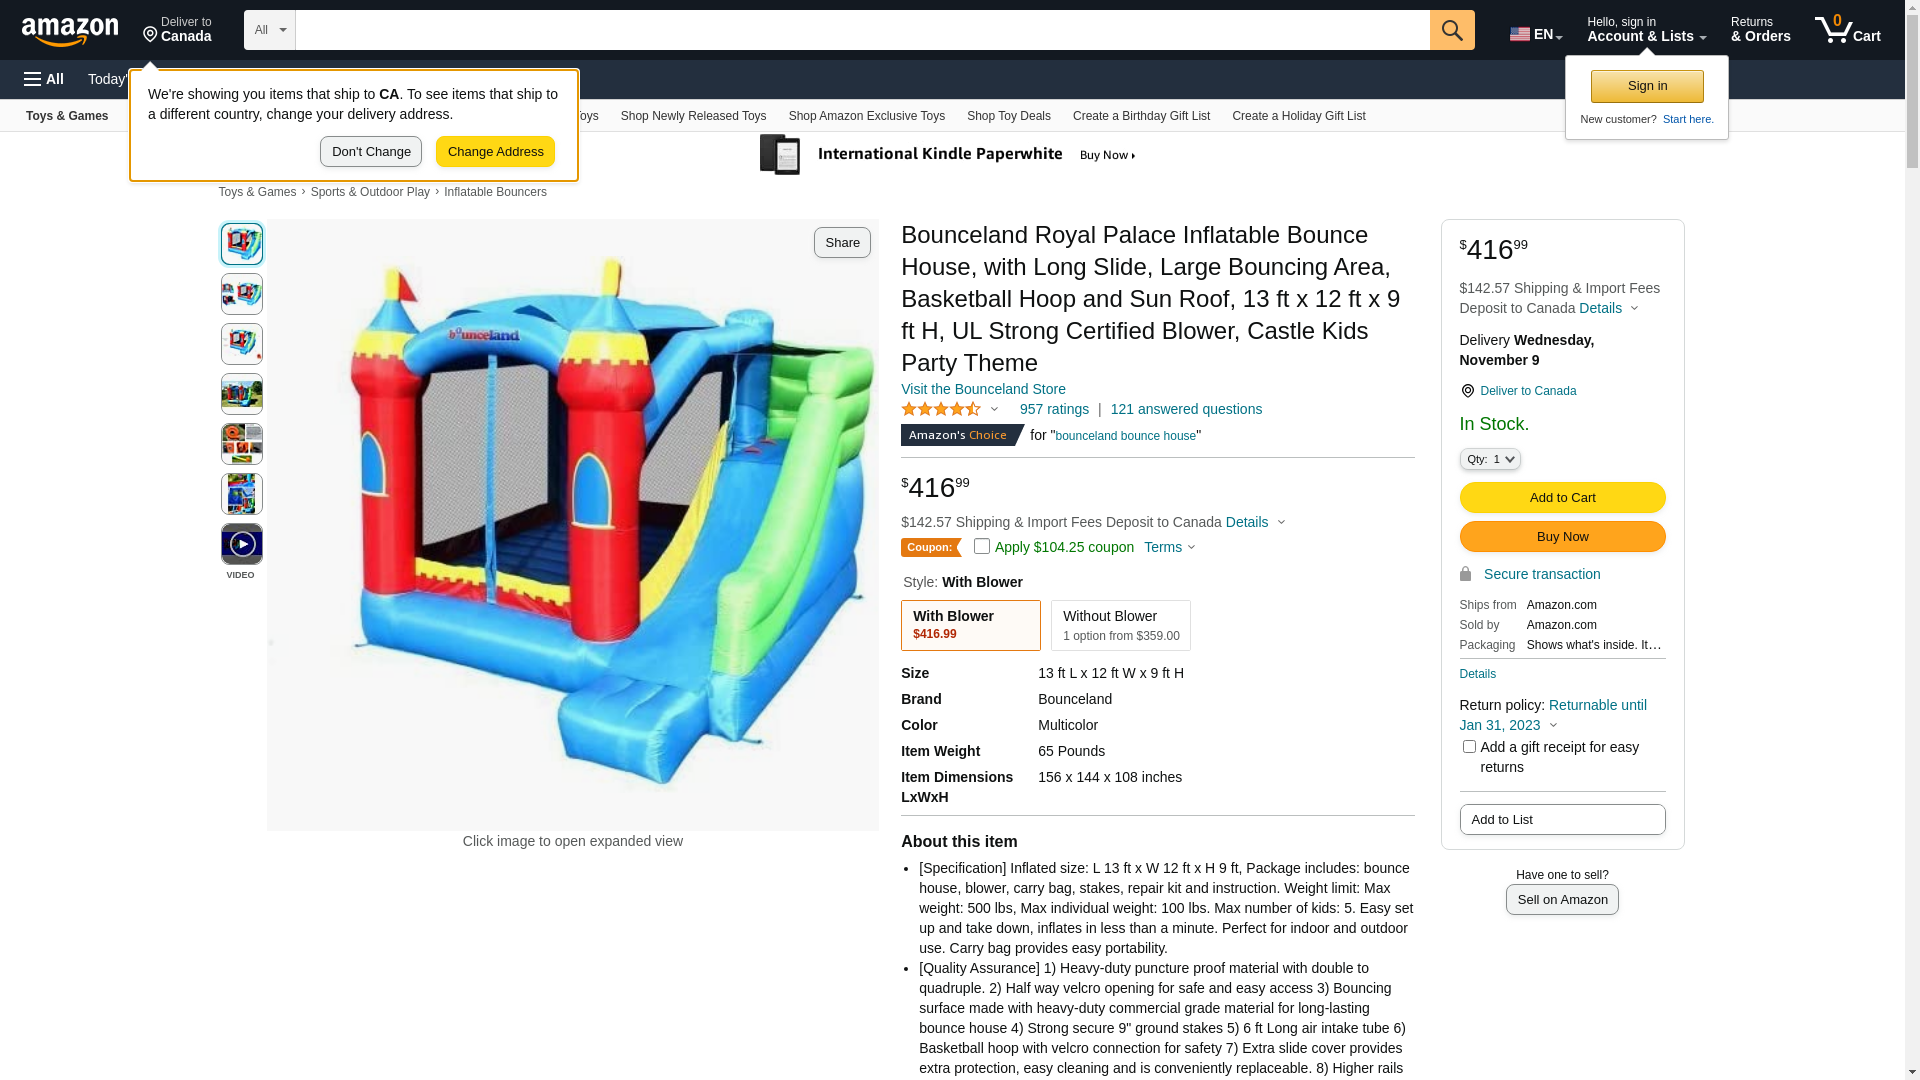Click the Secure transaction lock link

tap(1530, 574)
